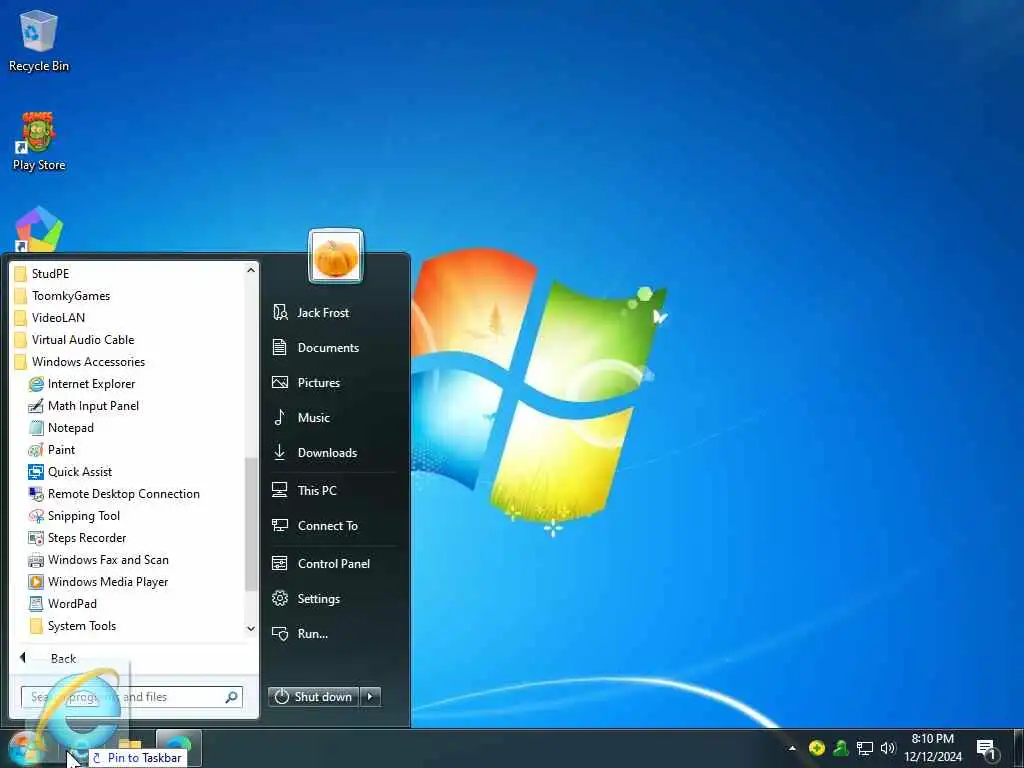Start Quick Assist
The image size is (1024, 768).
coord(70,472)
